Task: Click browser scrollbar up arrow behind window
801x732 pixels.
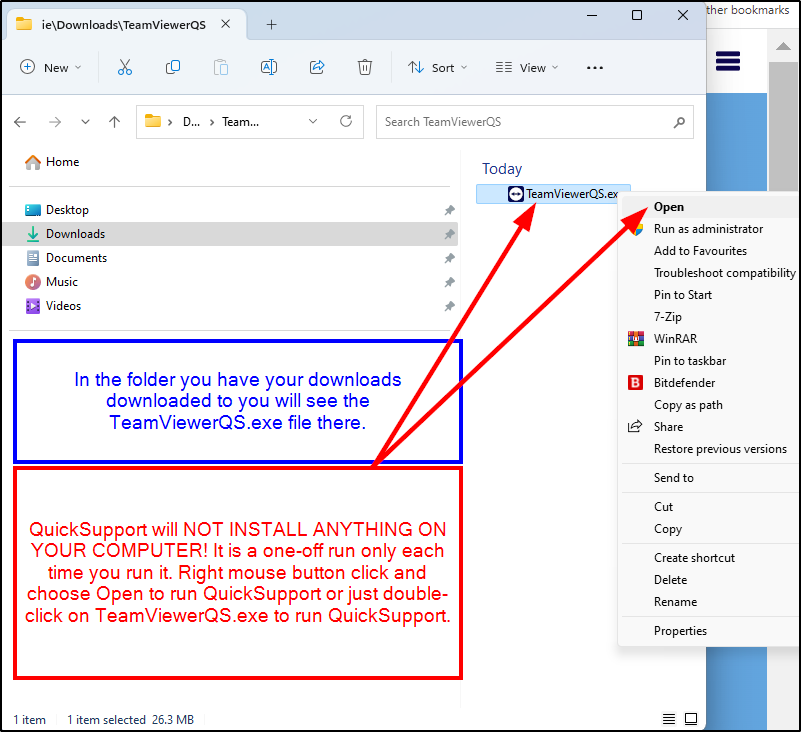Action: point(783,46)
